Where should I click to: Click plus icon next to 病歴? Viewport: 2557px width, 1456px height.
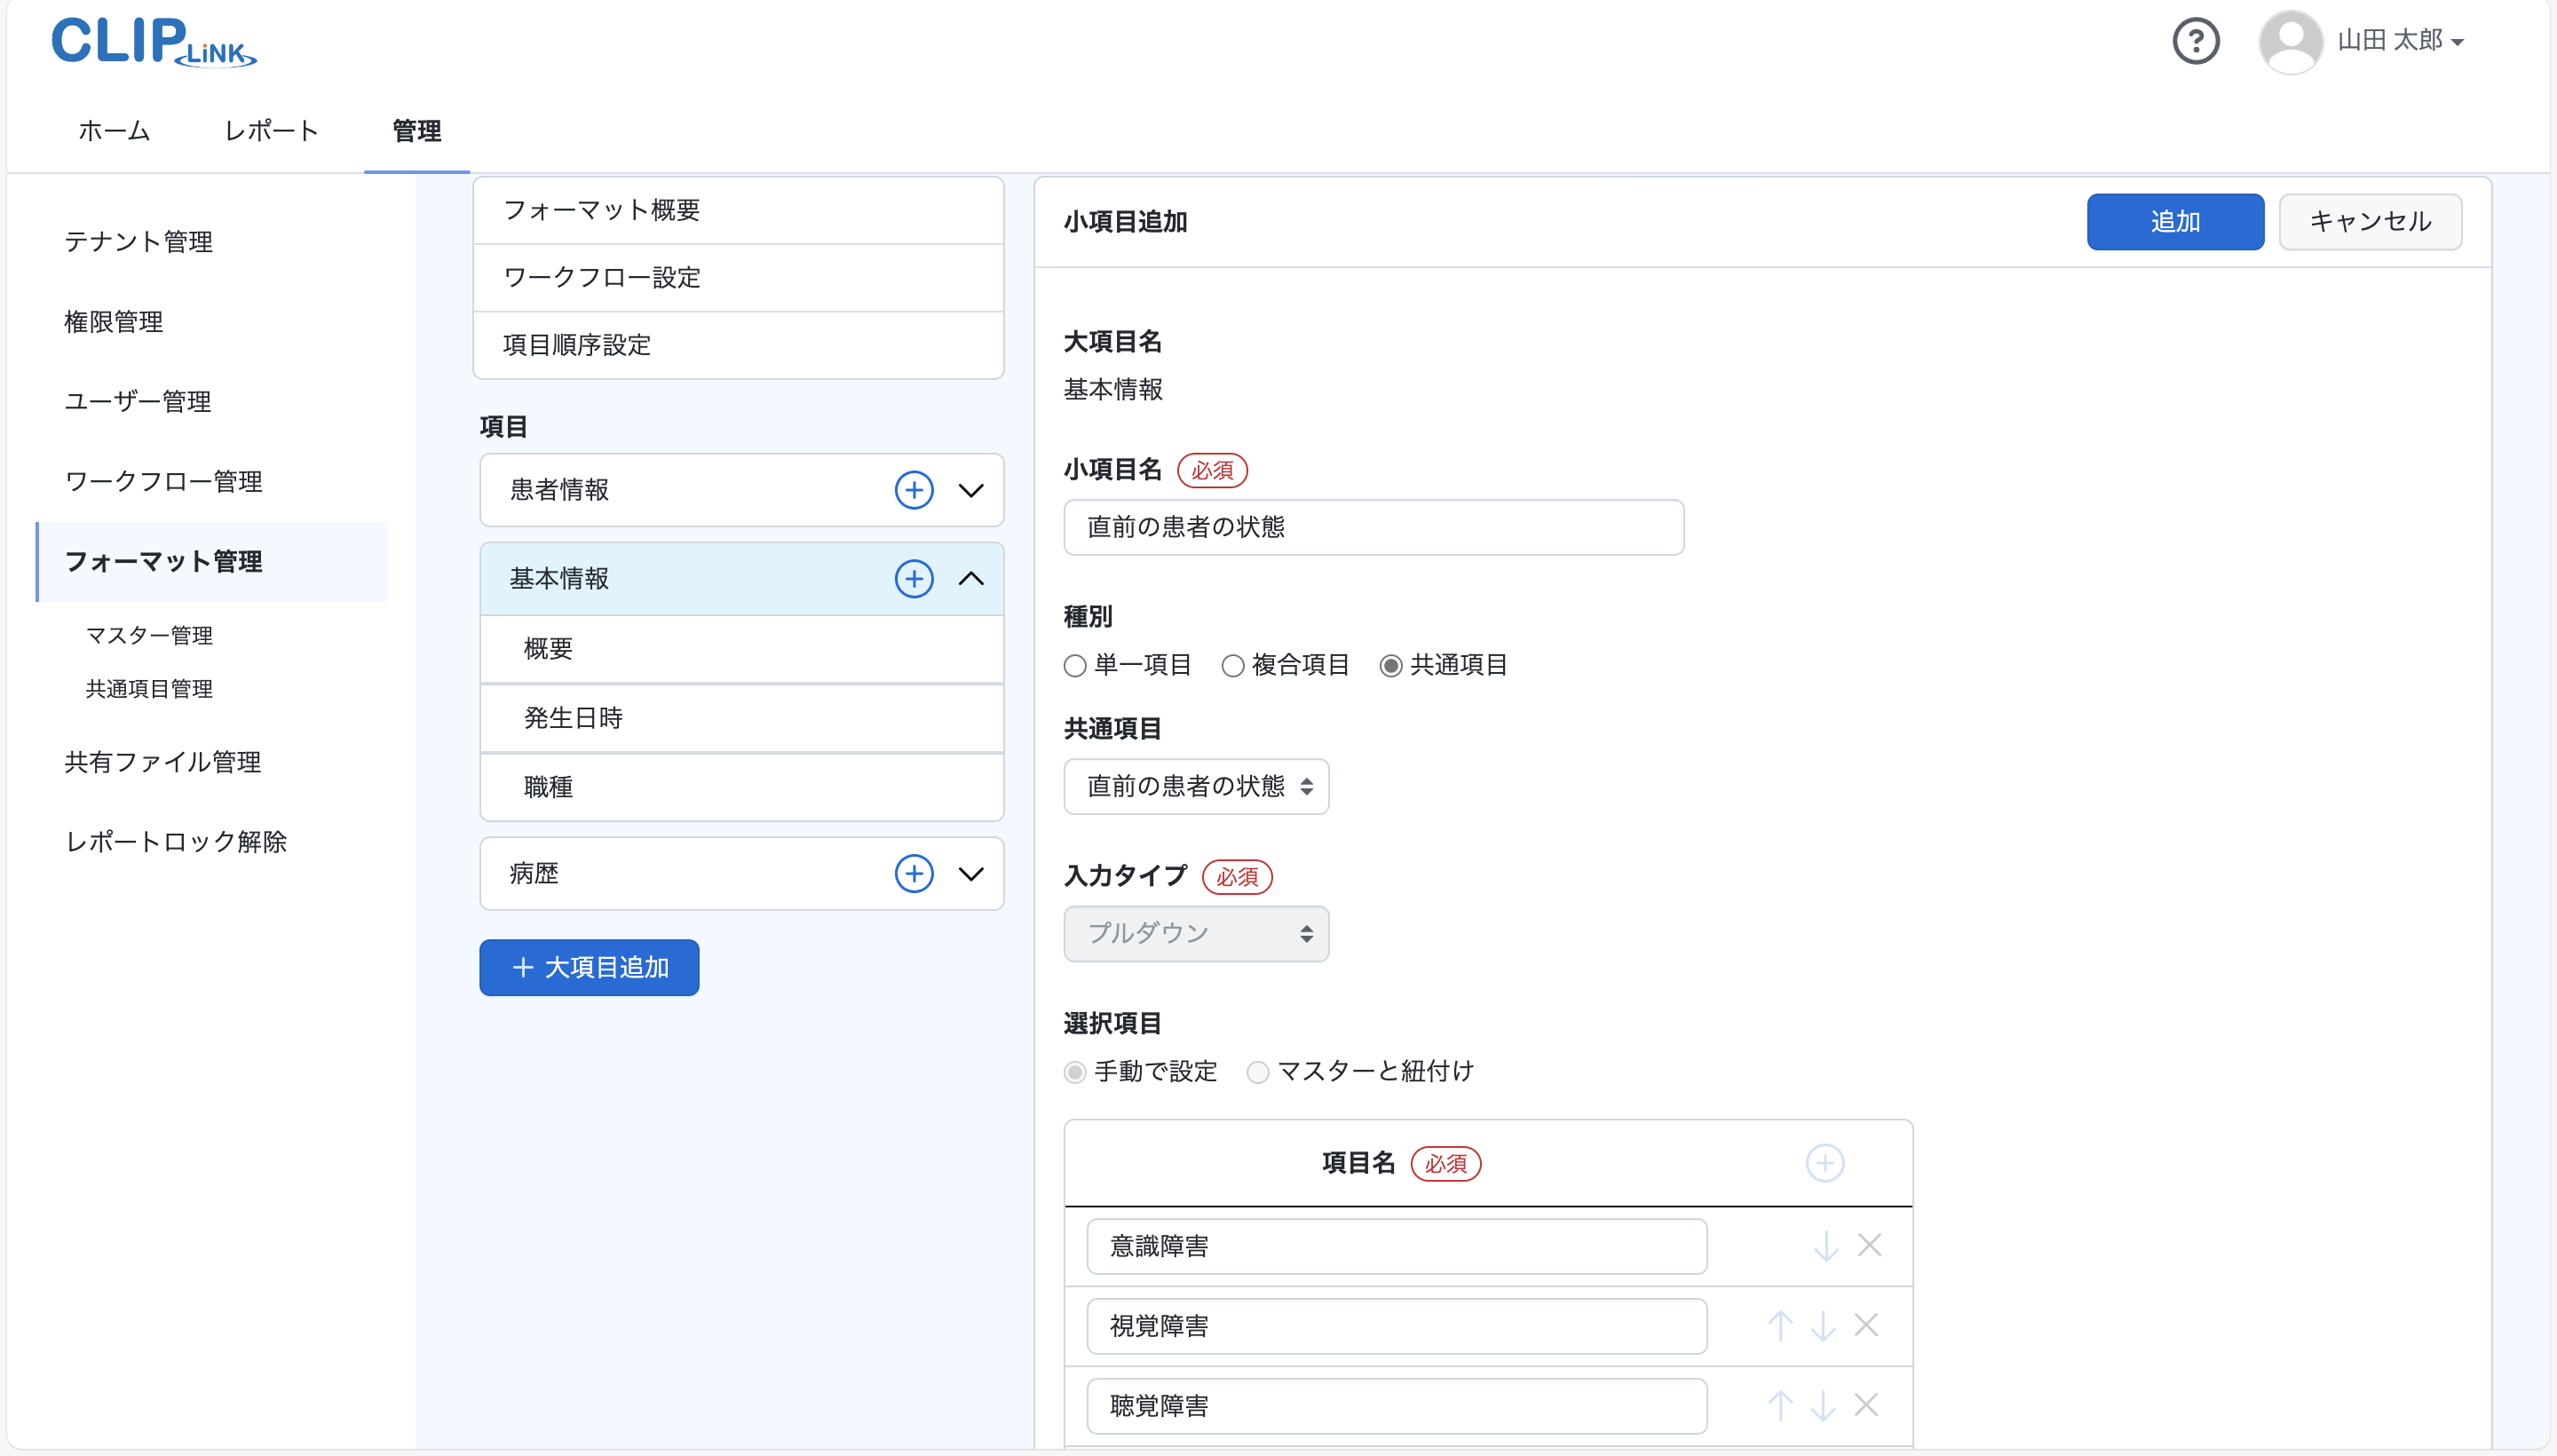tap(913, 874)
